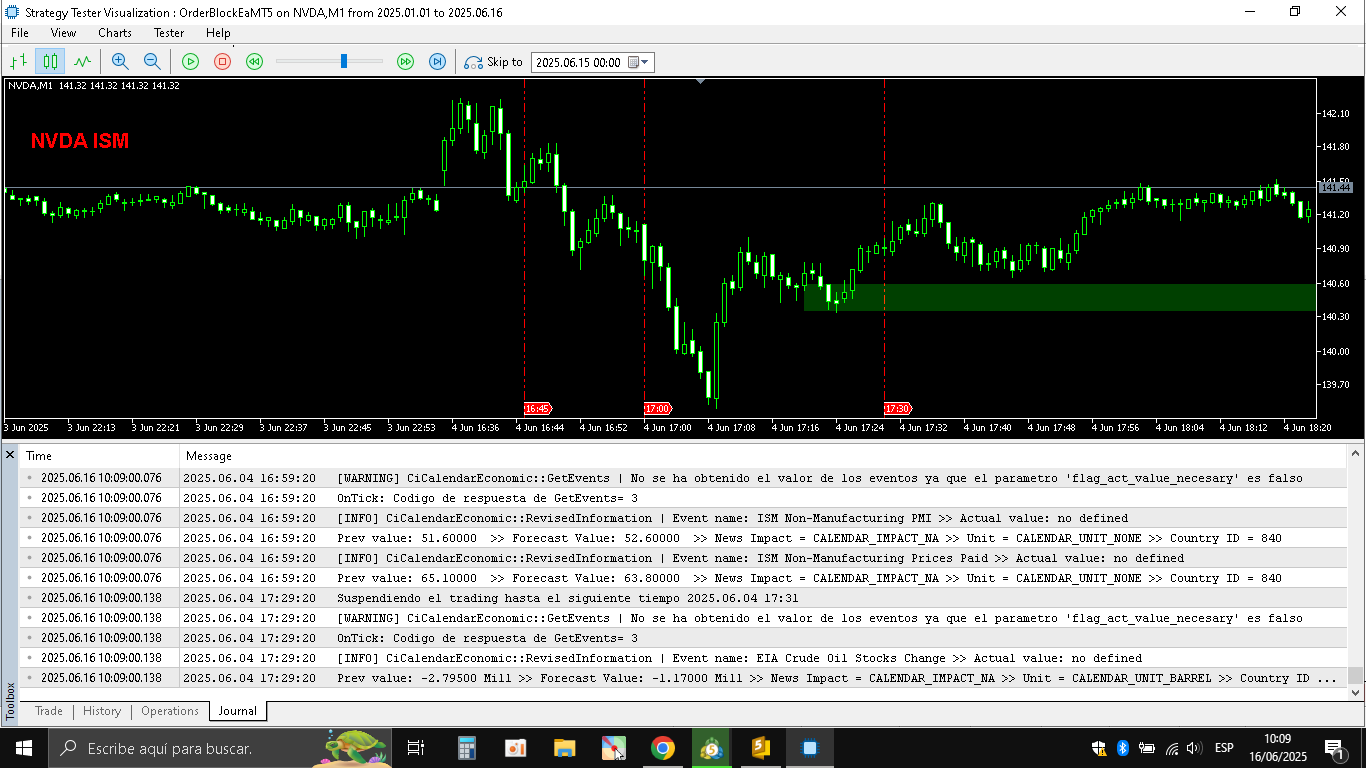Zoom out of the chart
This screenshot has width=1366, height=768.
coord(152,62)
